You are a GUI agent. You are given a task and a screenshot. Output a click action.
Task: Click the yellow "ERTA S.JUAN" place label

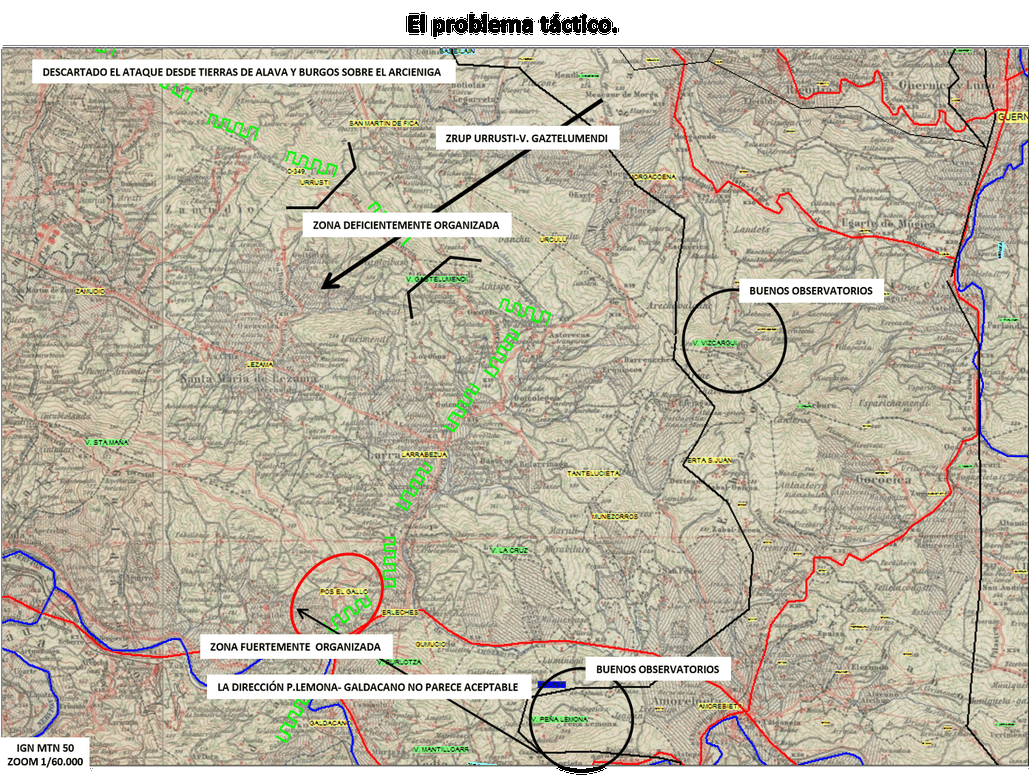(x=709, y=461)
